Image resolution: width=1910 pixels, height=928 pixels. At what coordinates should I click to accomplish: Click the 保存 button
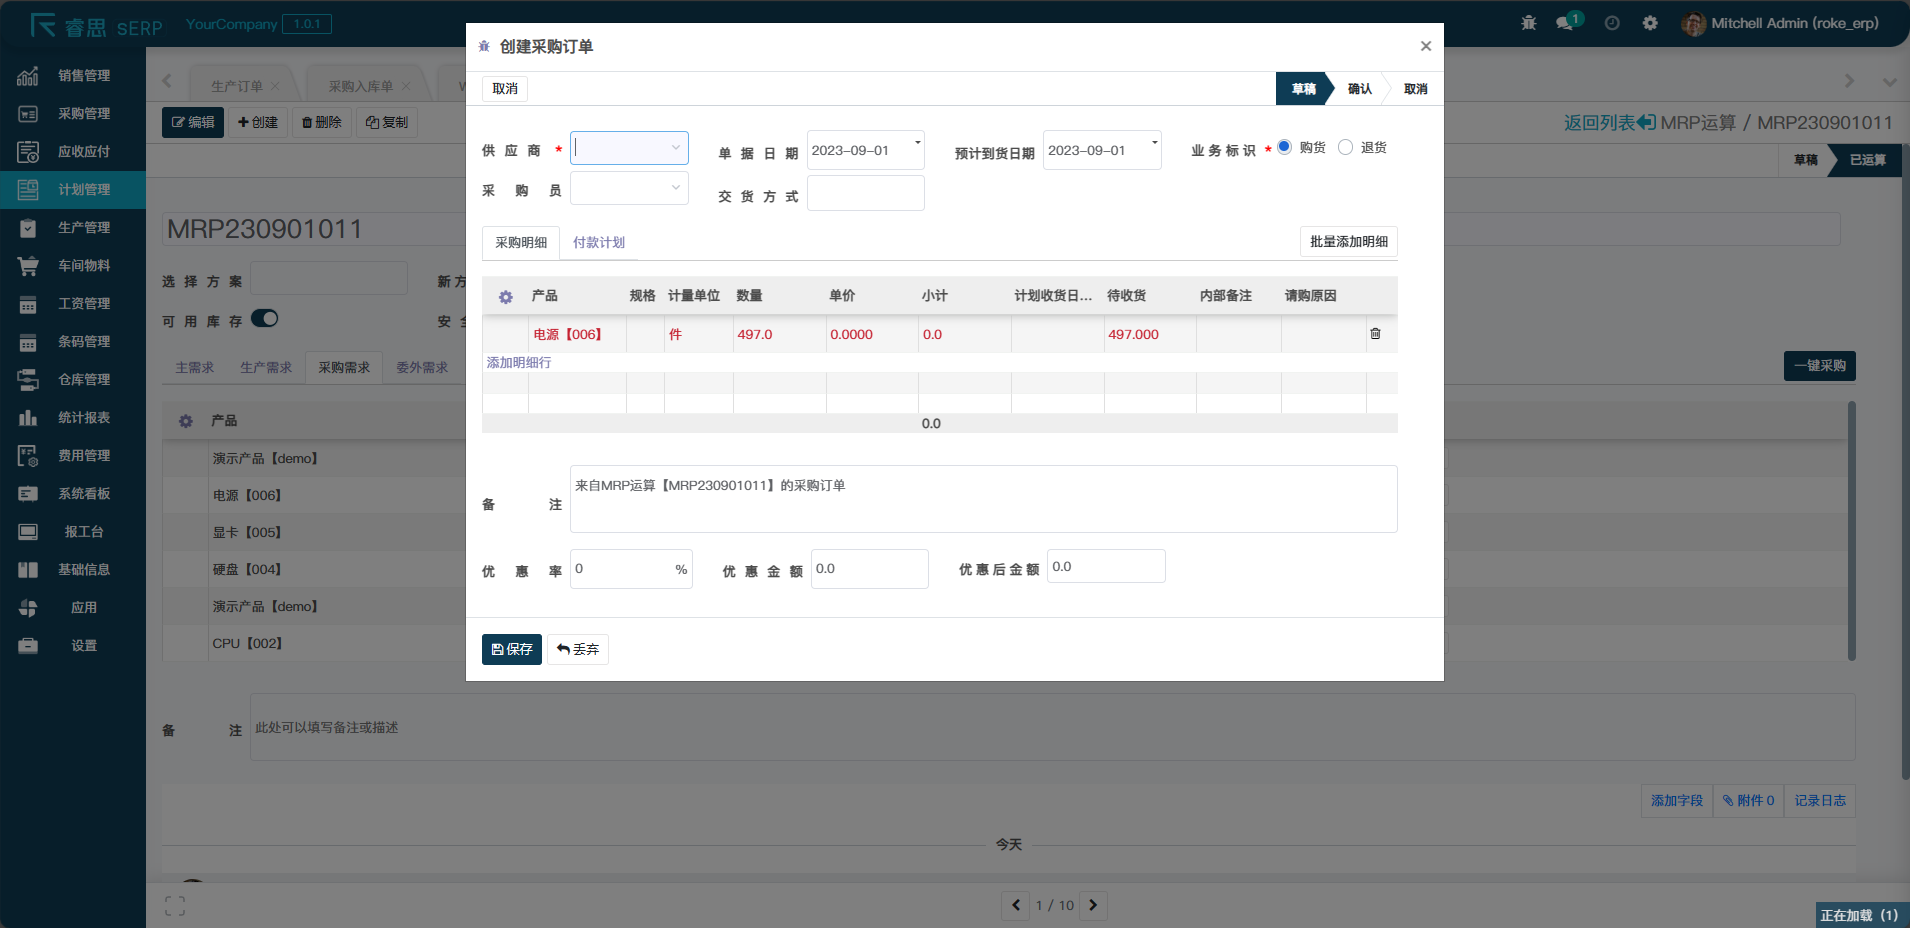pos(511,650)
